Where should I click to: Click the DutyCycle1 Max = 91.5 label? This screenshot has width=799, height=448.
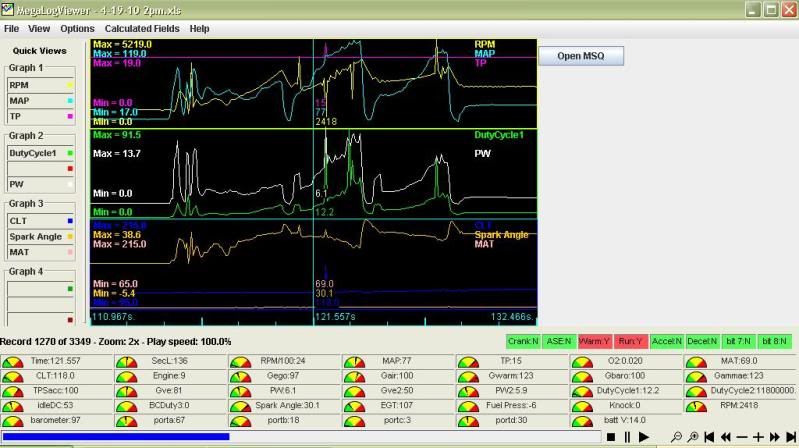pos(117,135)
